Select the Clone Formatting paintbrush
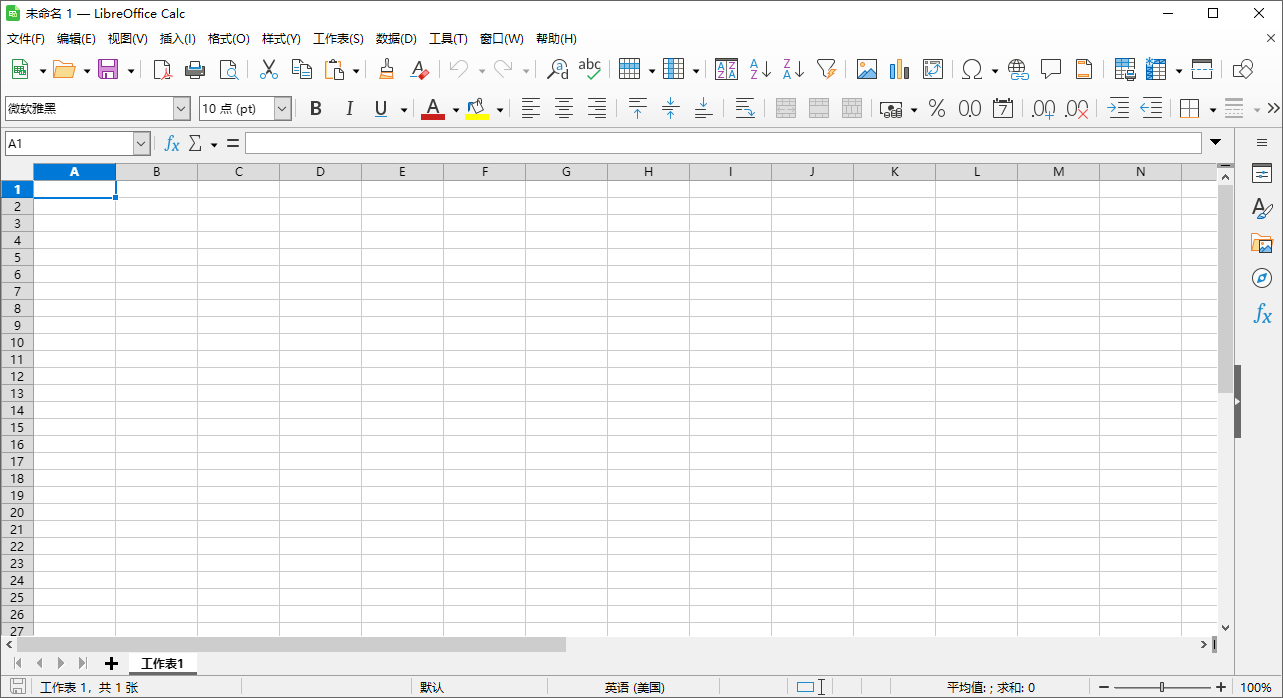This screenshot has width=1283, height=698. click(x=386, y=70)
